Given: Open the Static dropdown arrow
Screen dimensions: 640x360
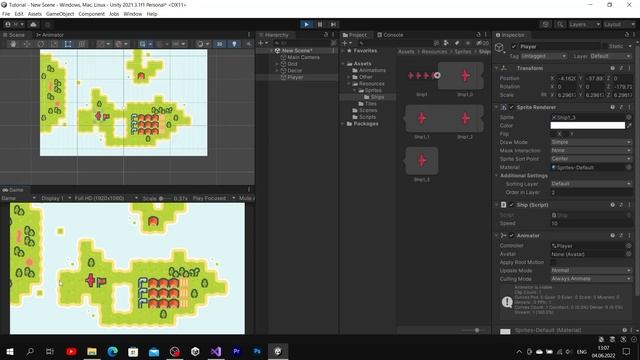Looking at the screenshot, I should (x=630, y=47).
